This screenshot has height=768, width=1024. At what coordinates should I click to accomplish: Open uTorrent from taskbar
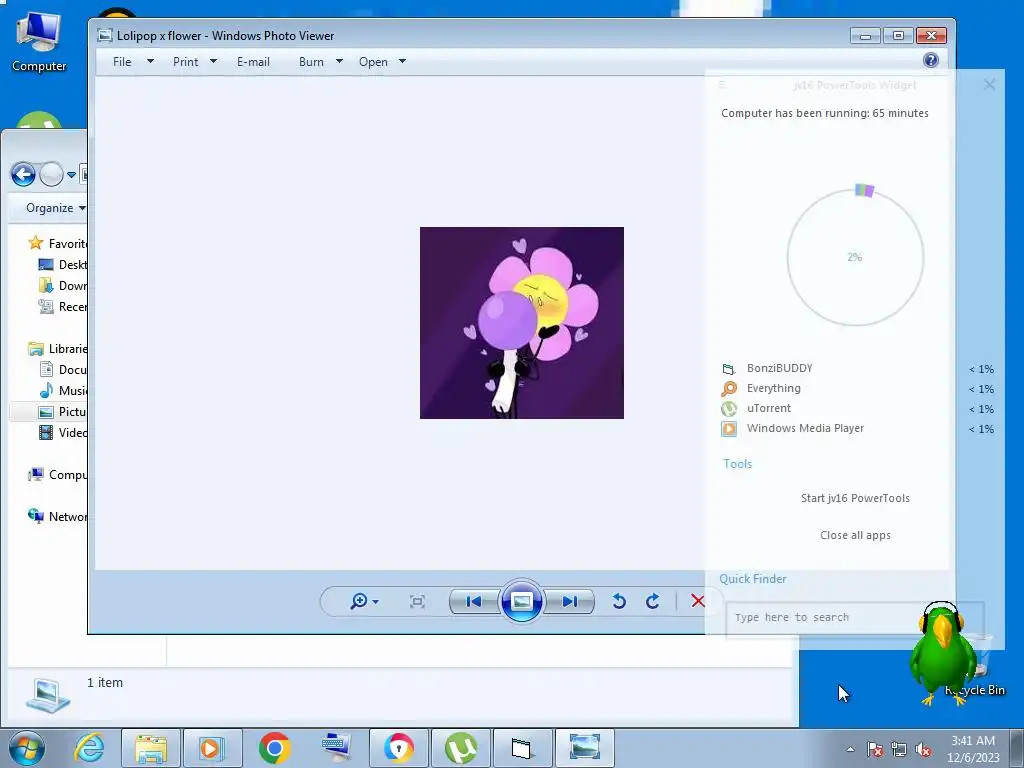click(460, 748)
